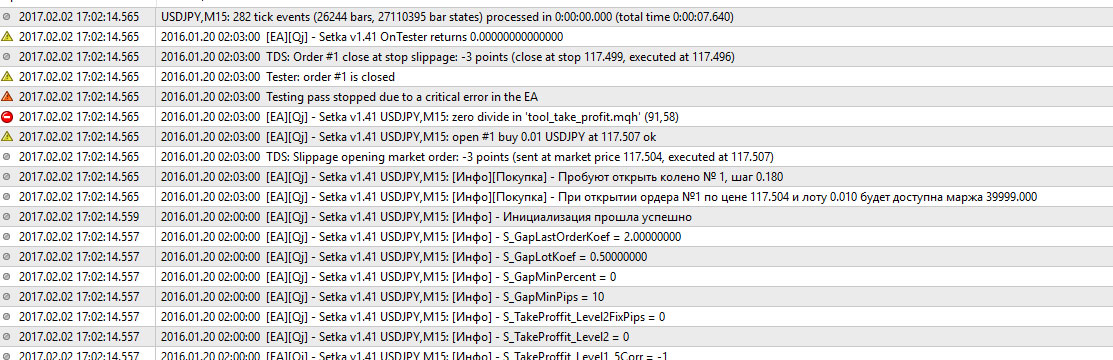1113x360 pixels.
Task: Click gray info dot on Slippage opening market order row
Action: (x=8, y=156)
